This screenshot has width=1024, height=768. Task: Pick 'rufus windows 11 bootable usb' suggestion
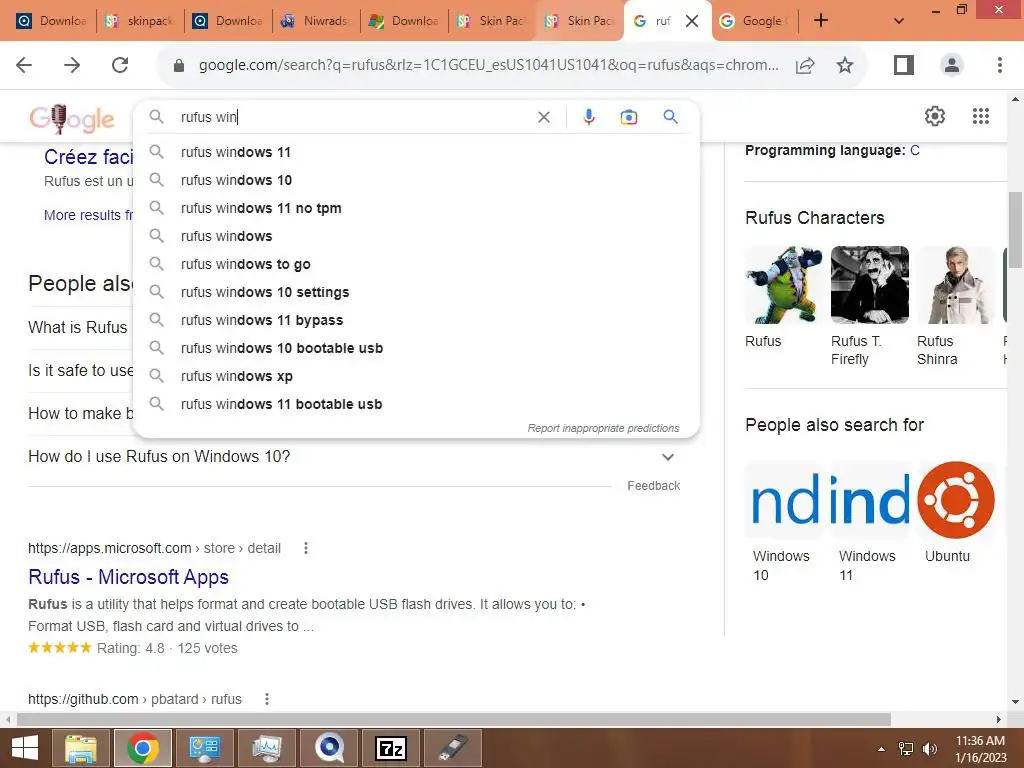pos(417,405)
